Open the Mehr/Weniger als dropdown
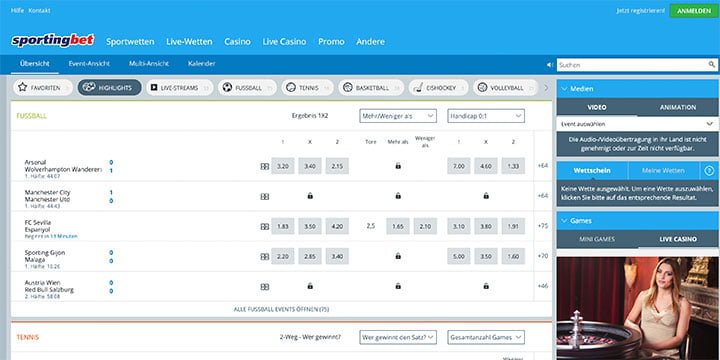 pyautogui.click(x=398, y=116)
